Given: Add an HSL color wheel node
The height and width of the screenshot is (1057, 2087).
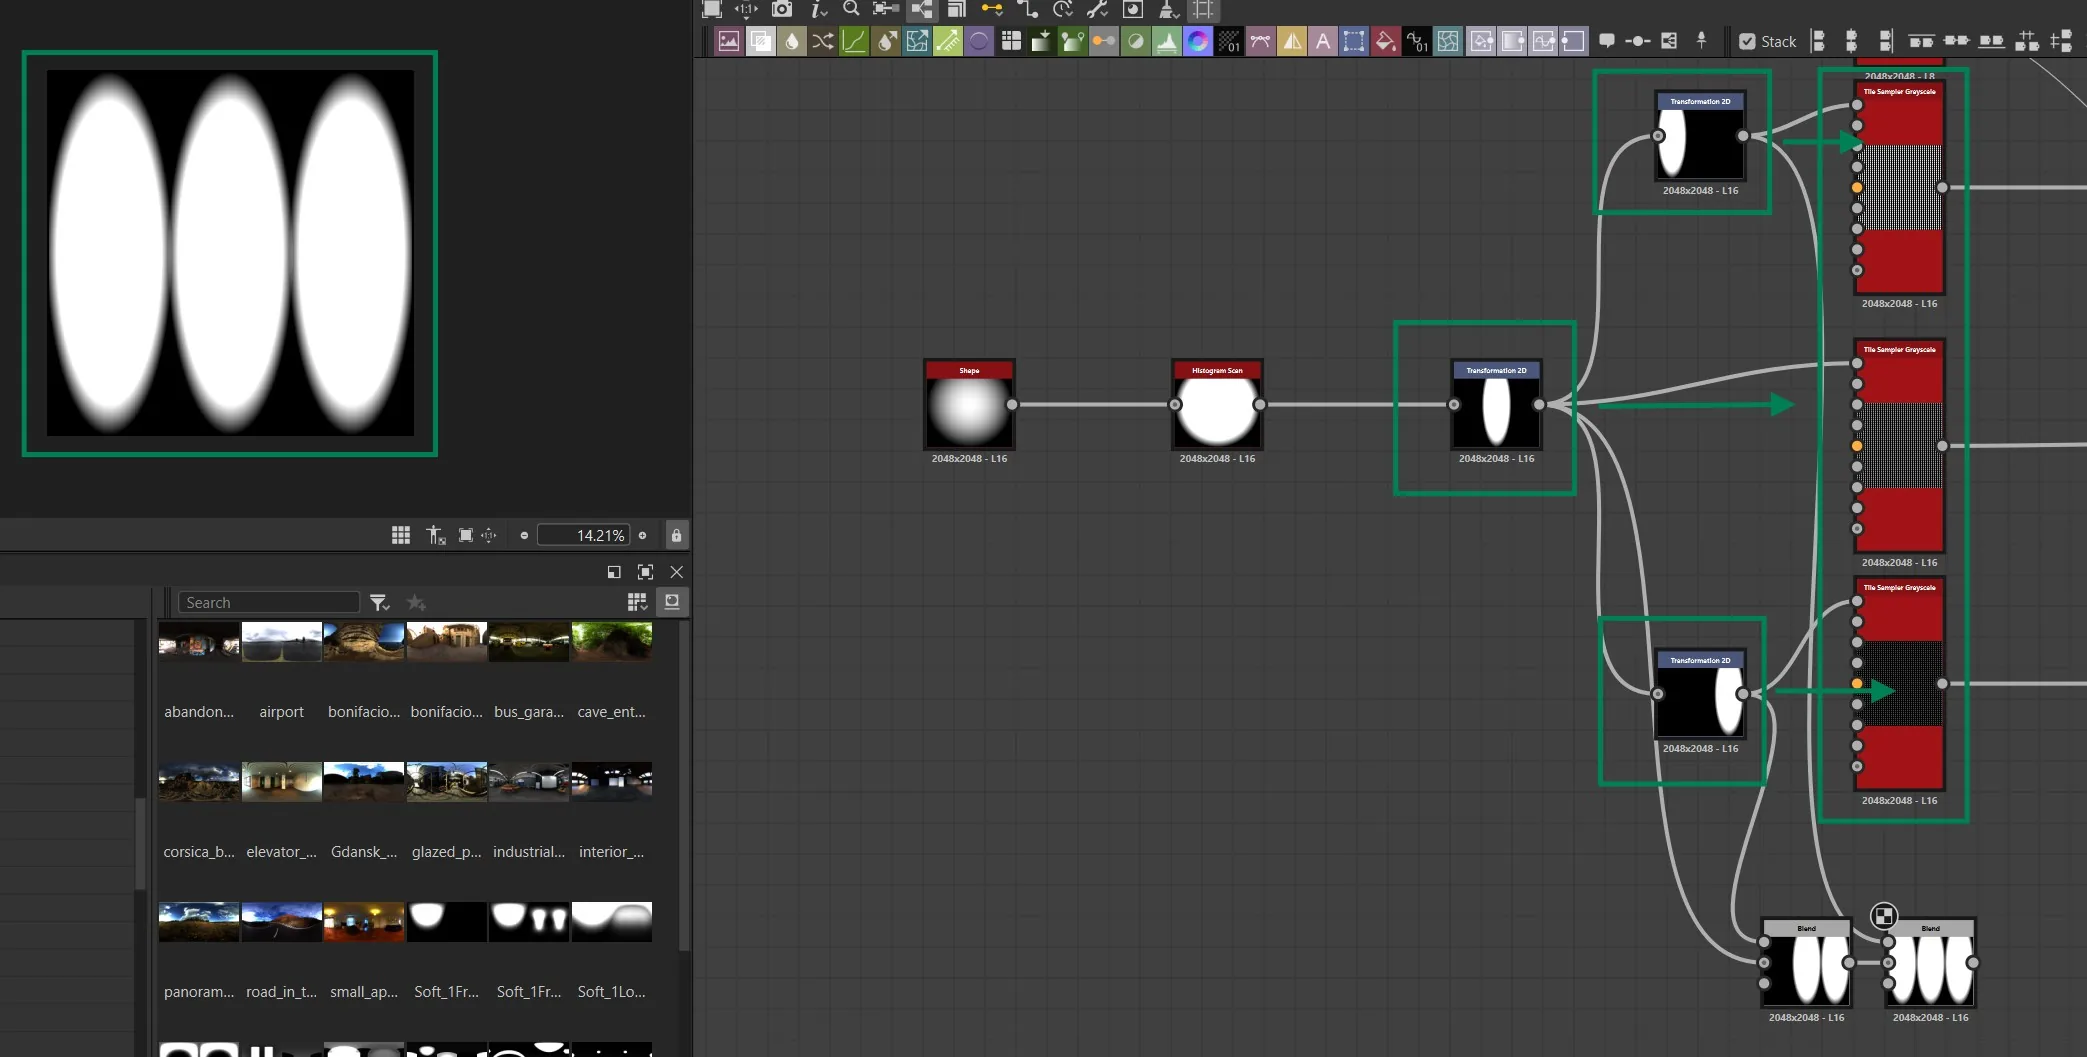Looking at the screenshot, I should coord(1198,41).
